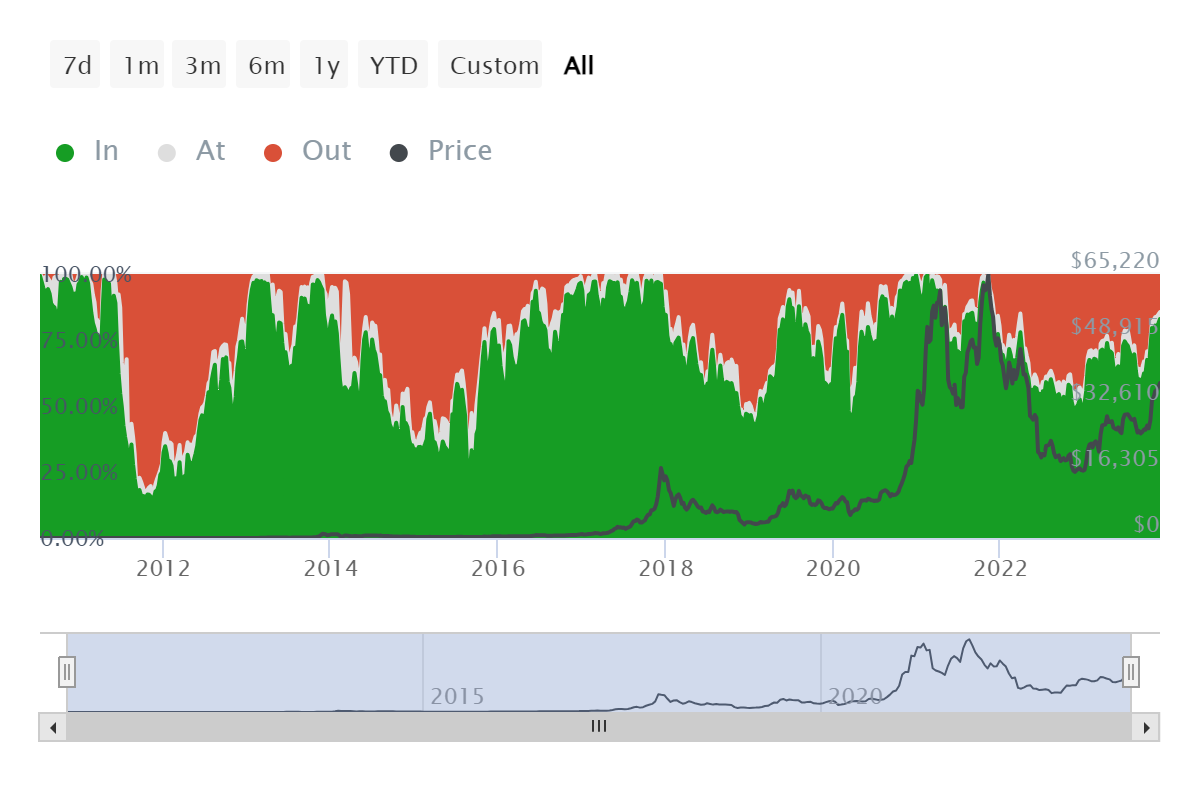Select the 1y time range
This screenshot has width=1200, height=800.
tap(324, 65)
